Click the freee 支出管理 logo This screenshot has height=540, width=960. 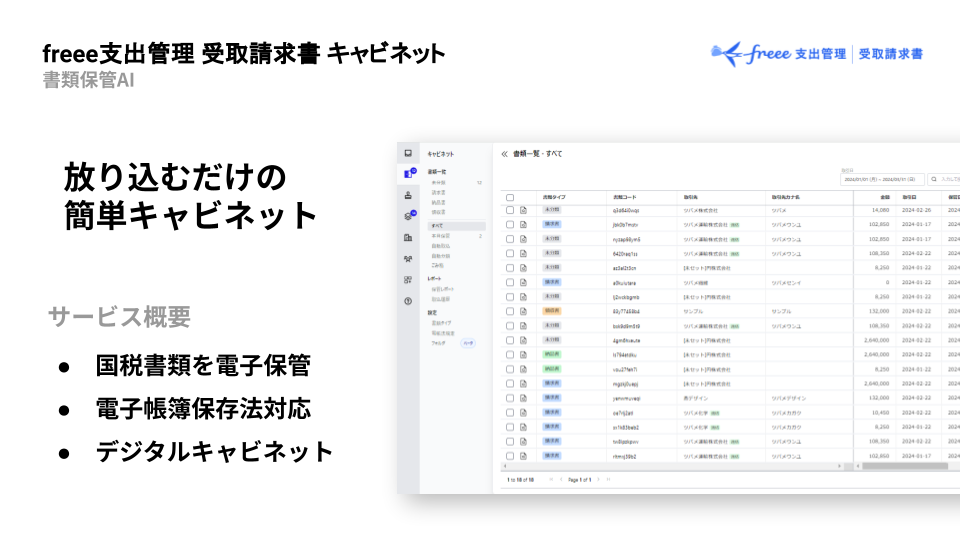(x=817, y=54)
